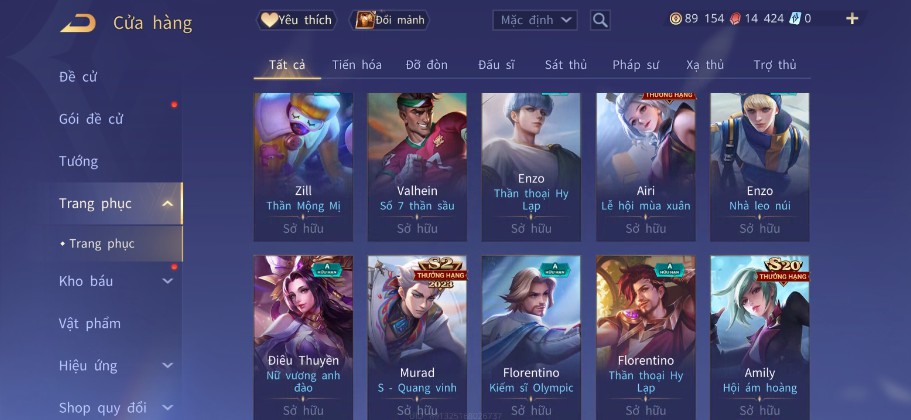Screen dimensions: 911x420
Task: Select the Tiến hóa filter tab
Action: click(x=357, y=64)
